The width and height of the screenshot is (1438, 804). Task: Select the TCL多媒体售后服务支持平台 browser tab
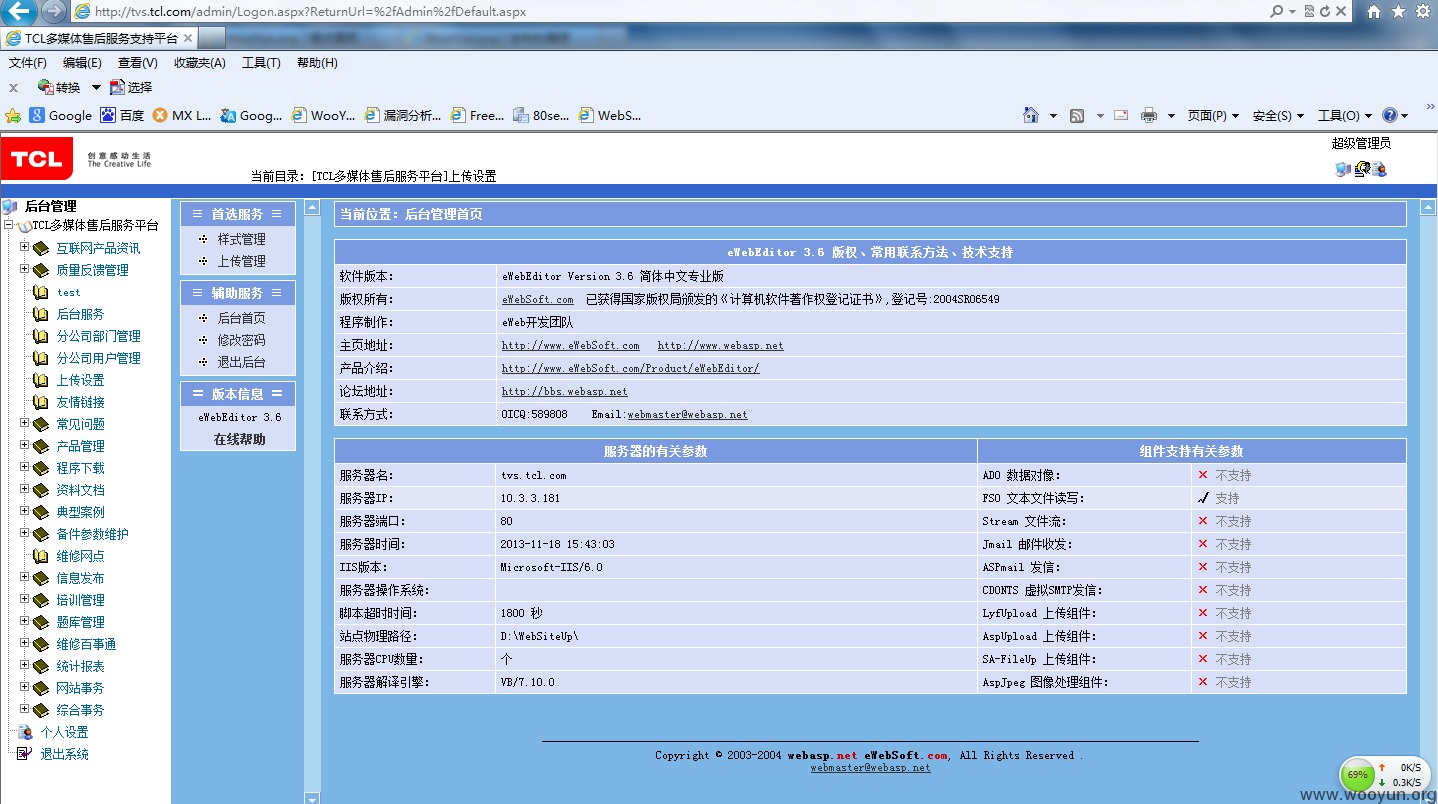100,38
